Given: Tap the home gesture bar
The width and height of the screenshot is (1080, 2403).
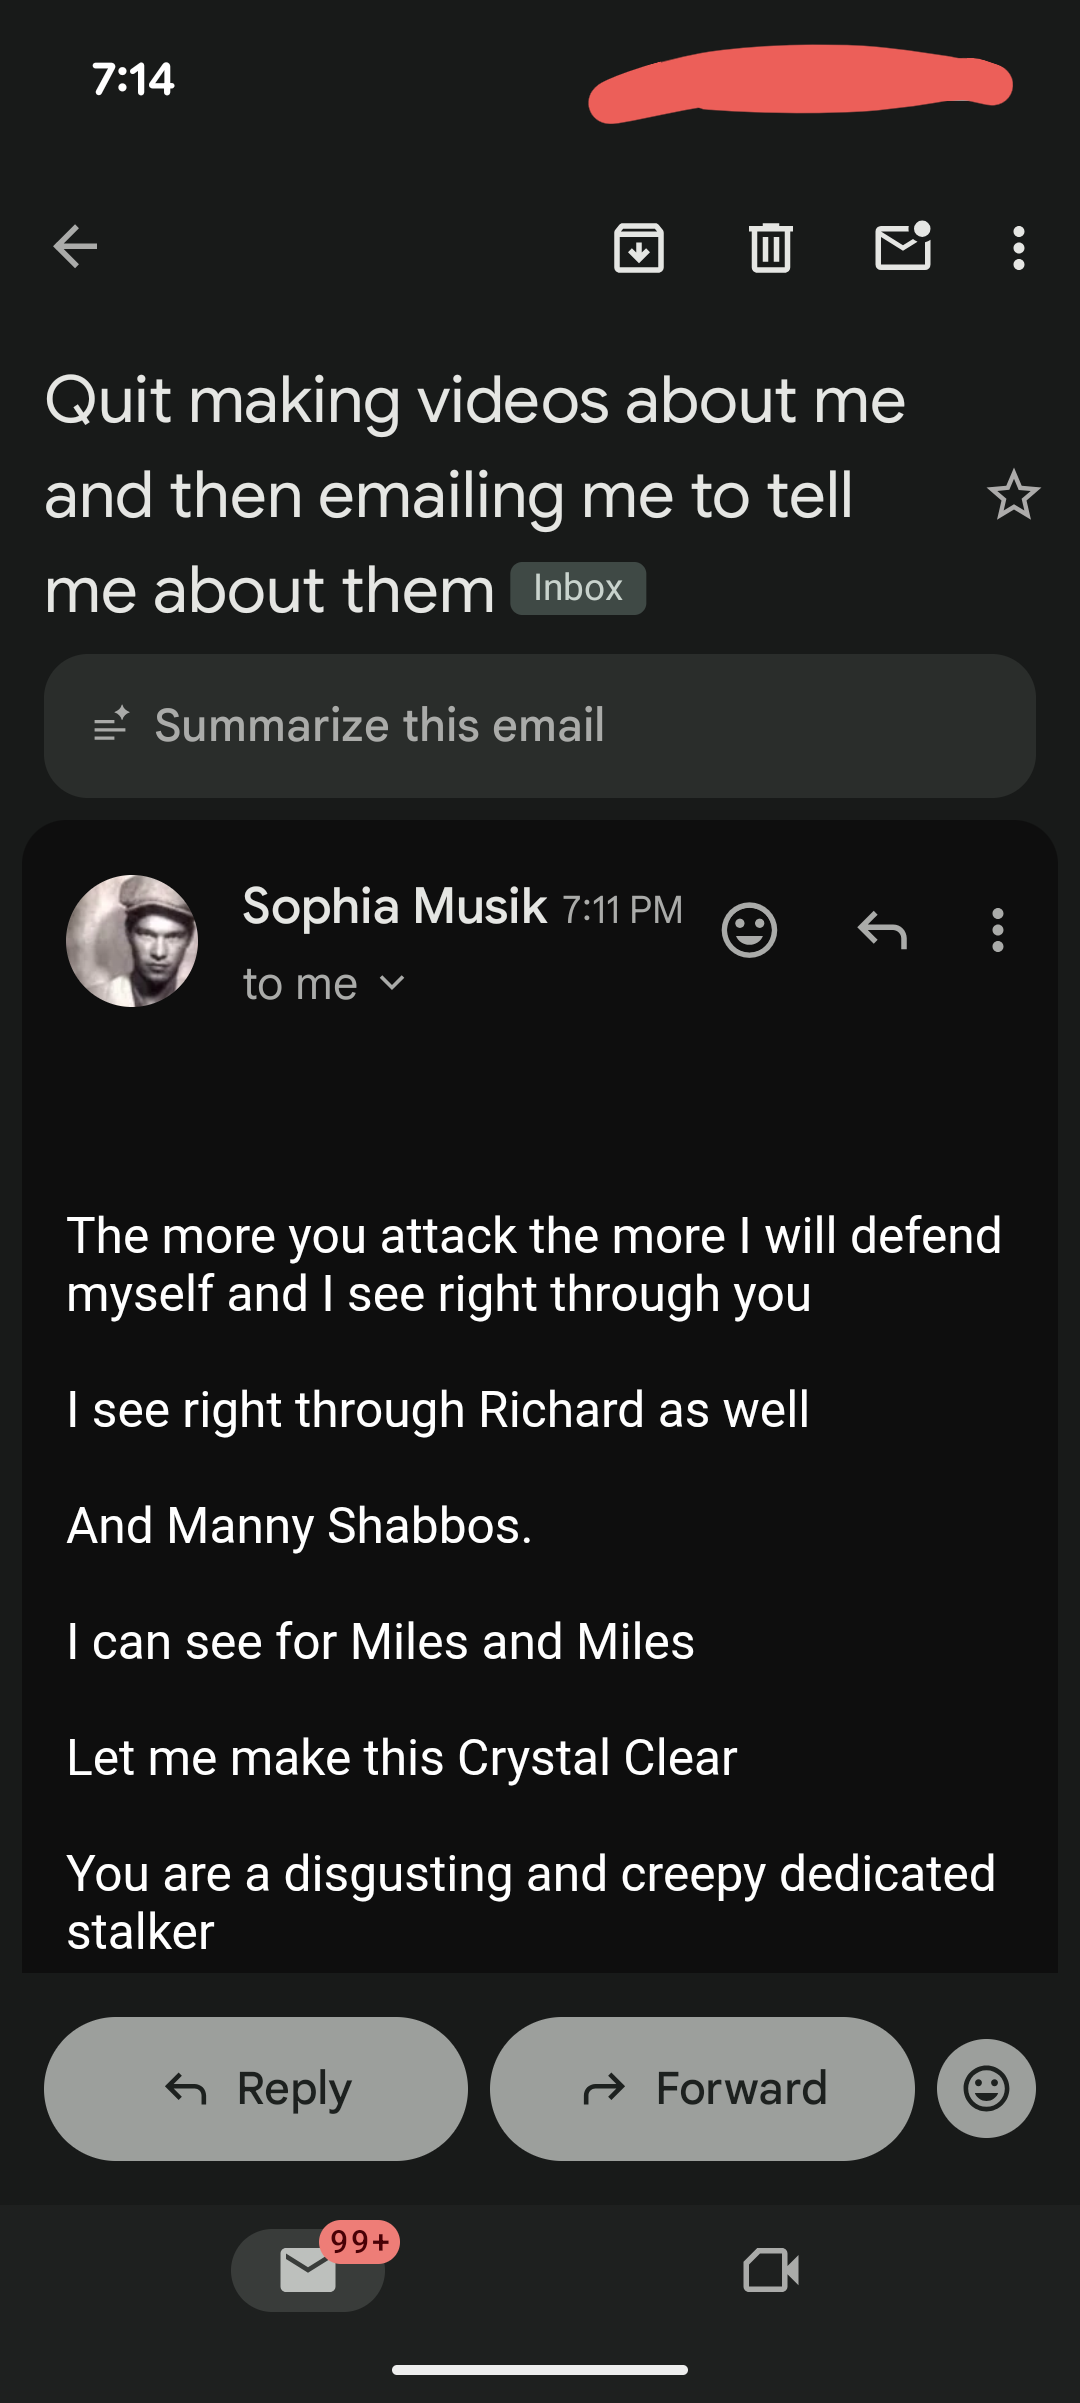Looking at the screenshot, I should (x=540, y=2369).
